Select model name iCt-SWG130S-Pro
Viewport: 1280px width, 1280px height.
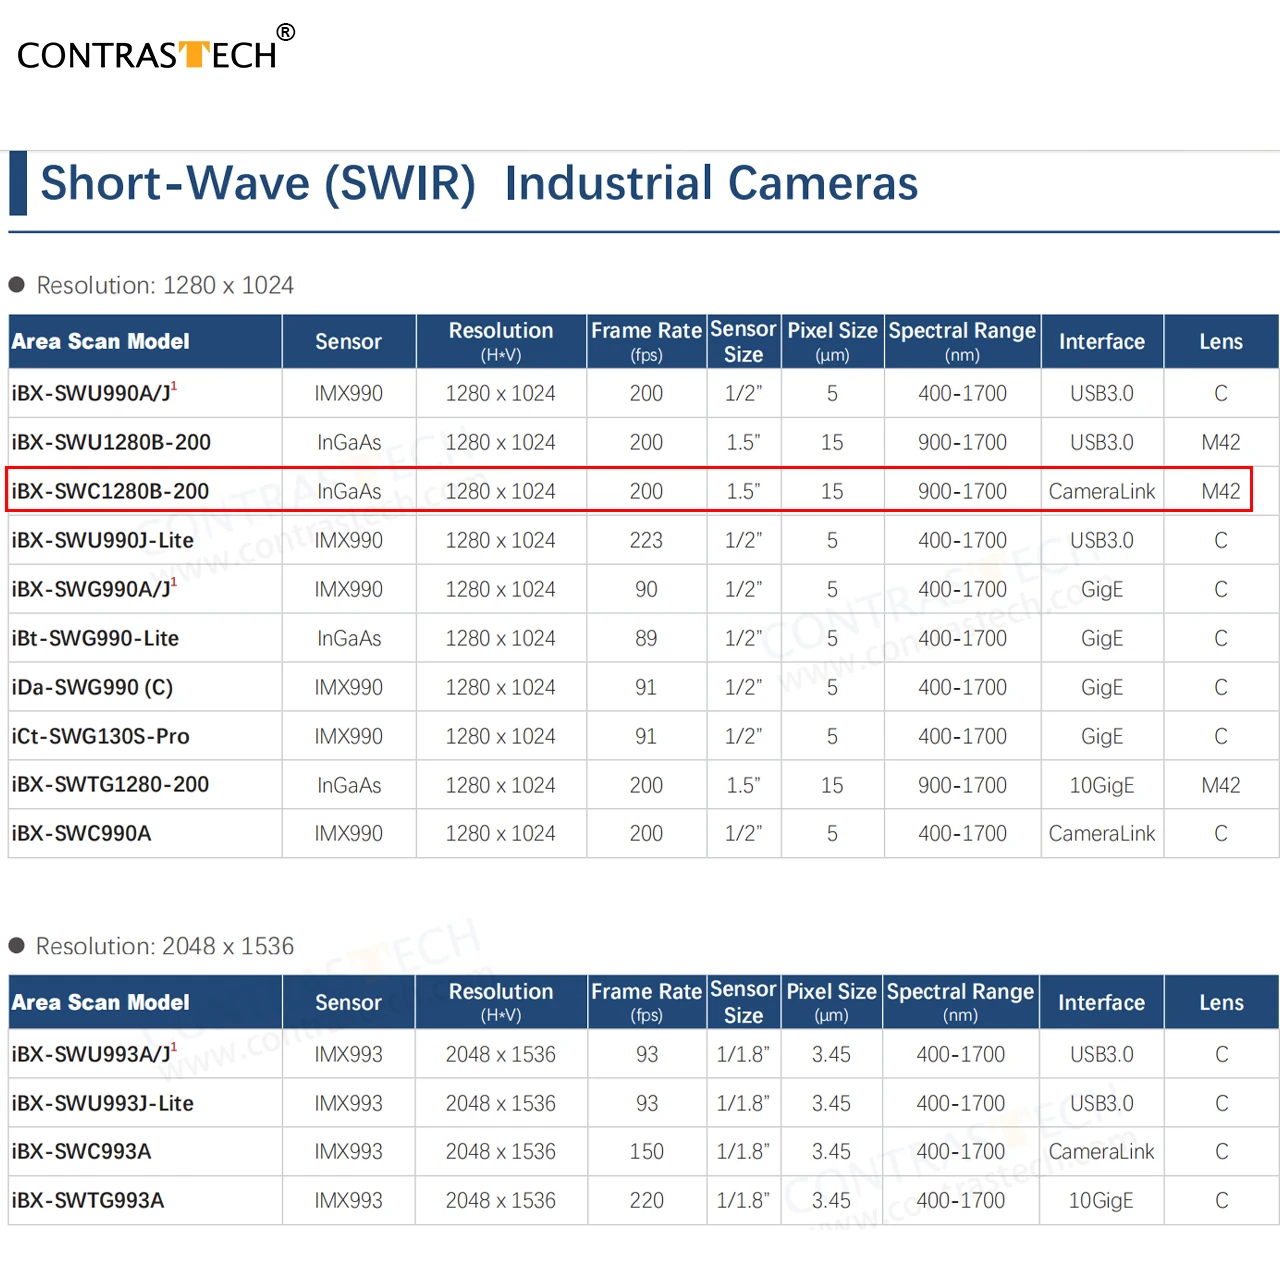point(100,736)
